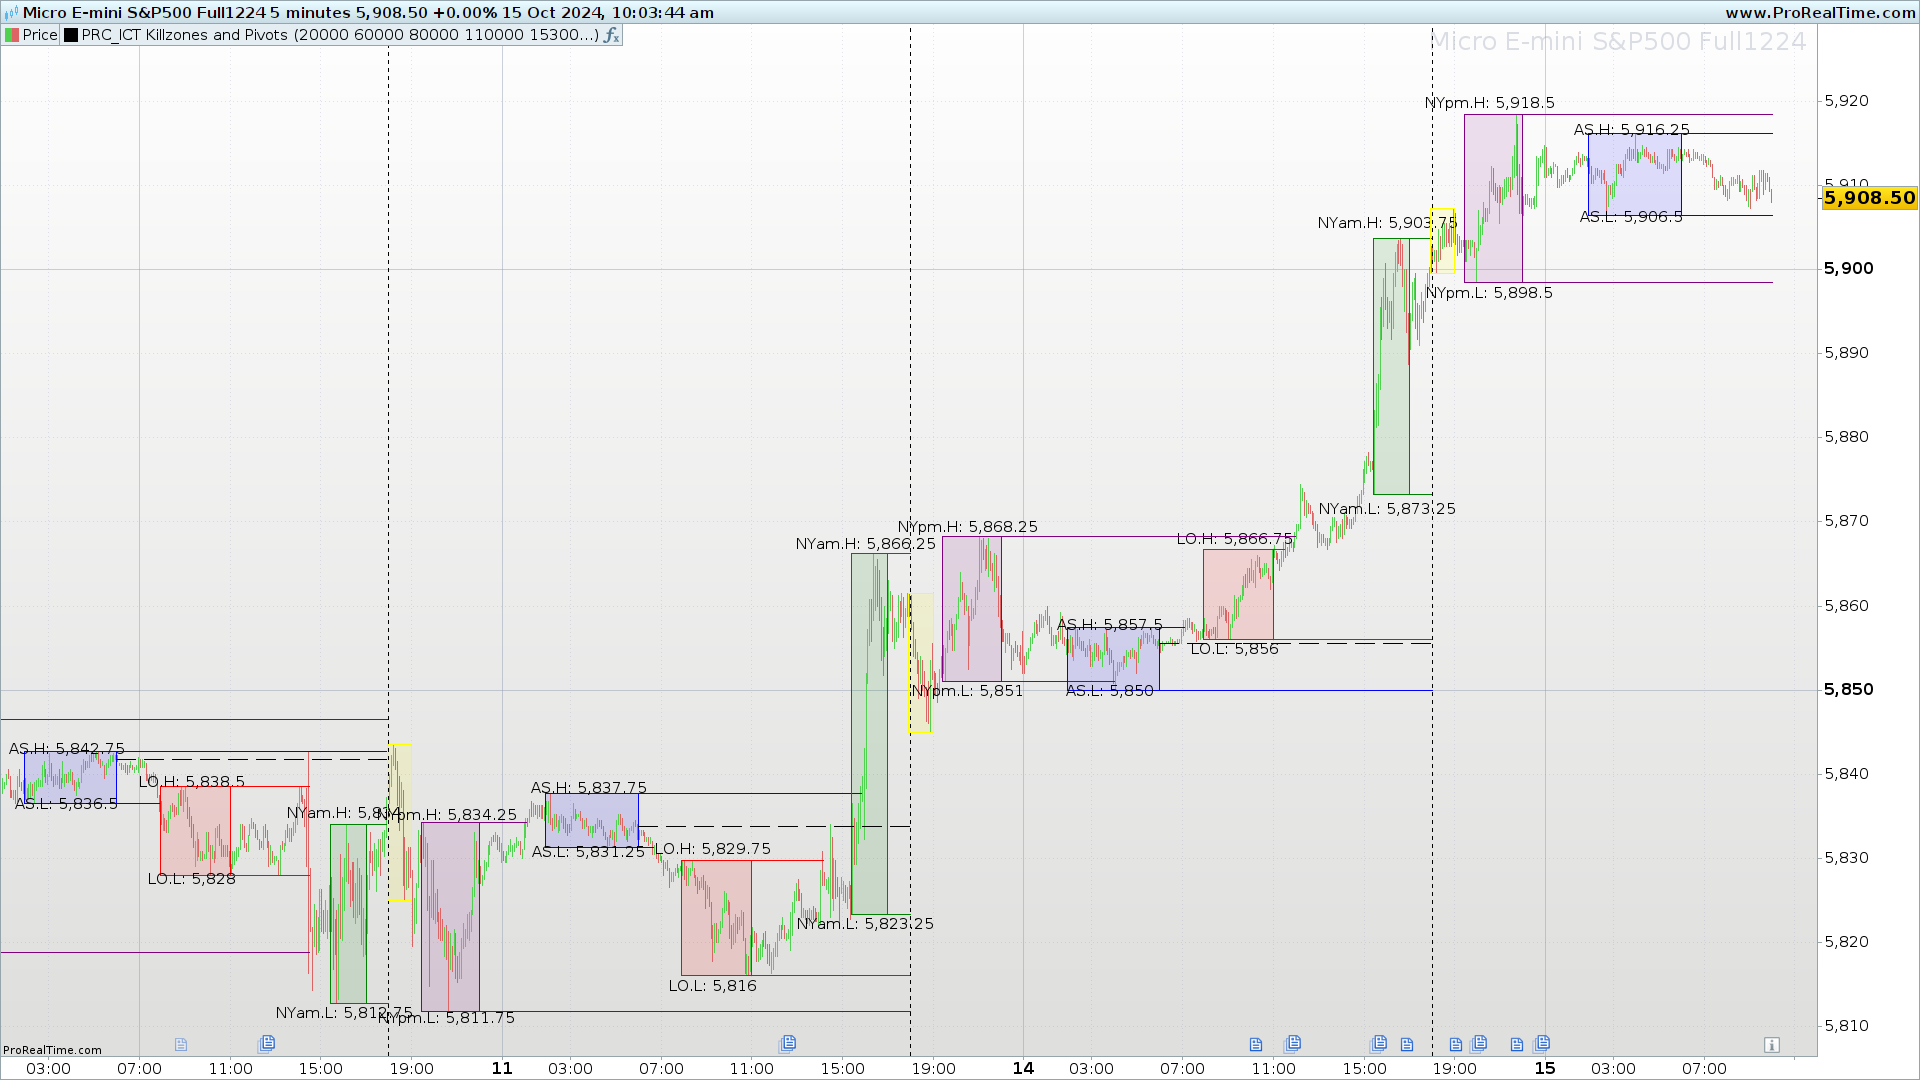
Task: Click the candlestick chart icon in title bar
Action: pyautogui.click(x=11, y=13)
